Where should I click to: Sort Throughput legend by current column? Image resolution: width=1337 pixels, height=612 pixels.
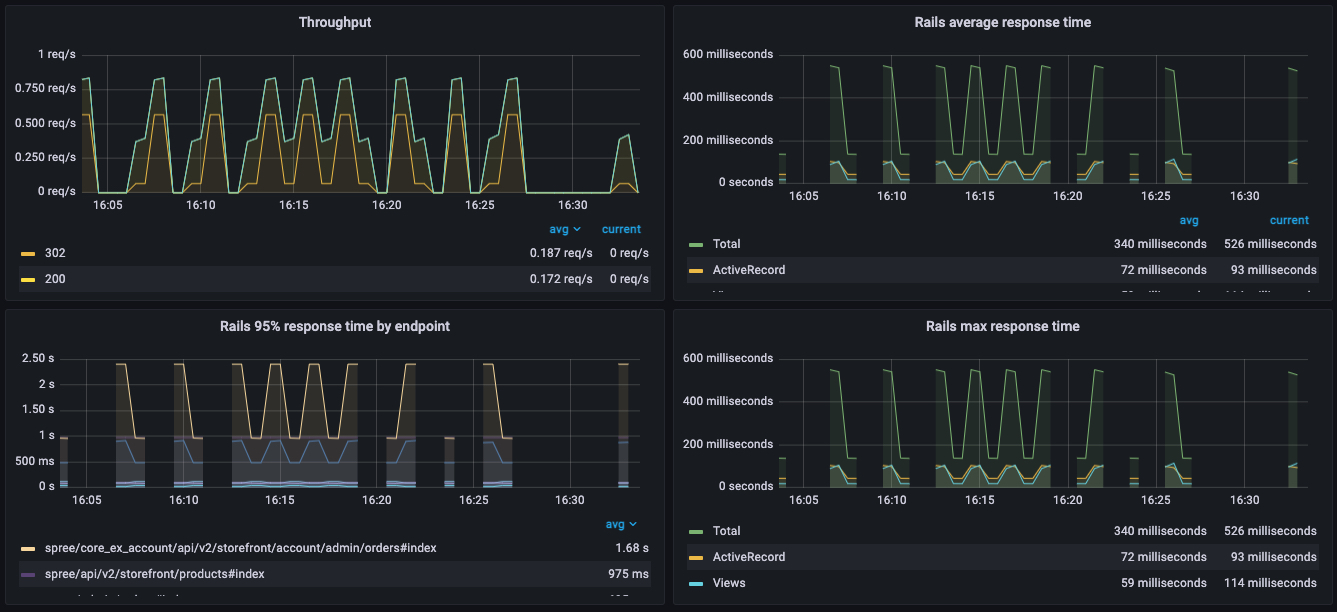621,229
